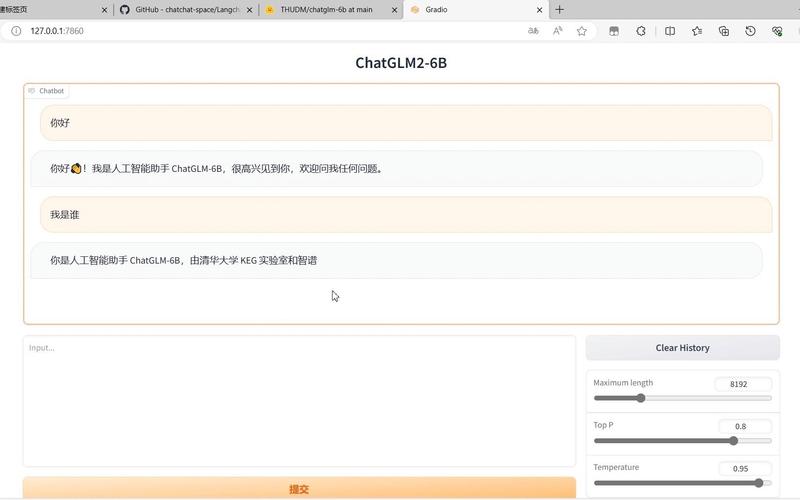This screenshot has width=800, height=500.
Task: Open the browser essentials heart icon
Action: click(777, 31)
